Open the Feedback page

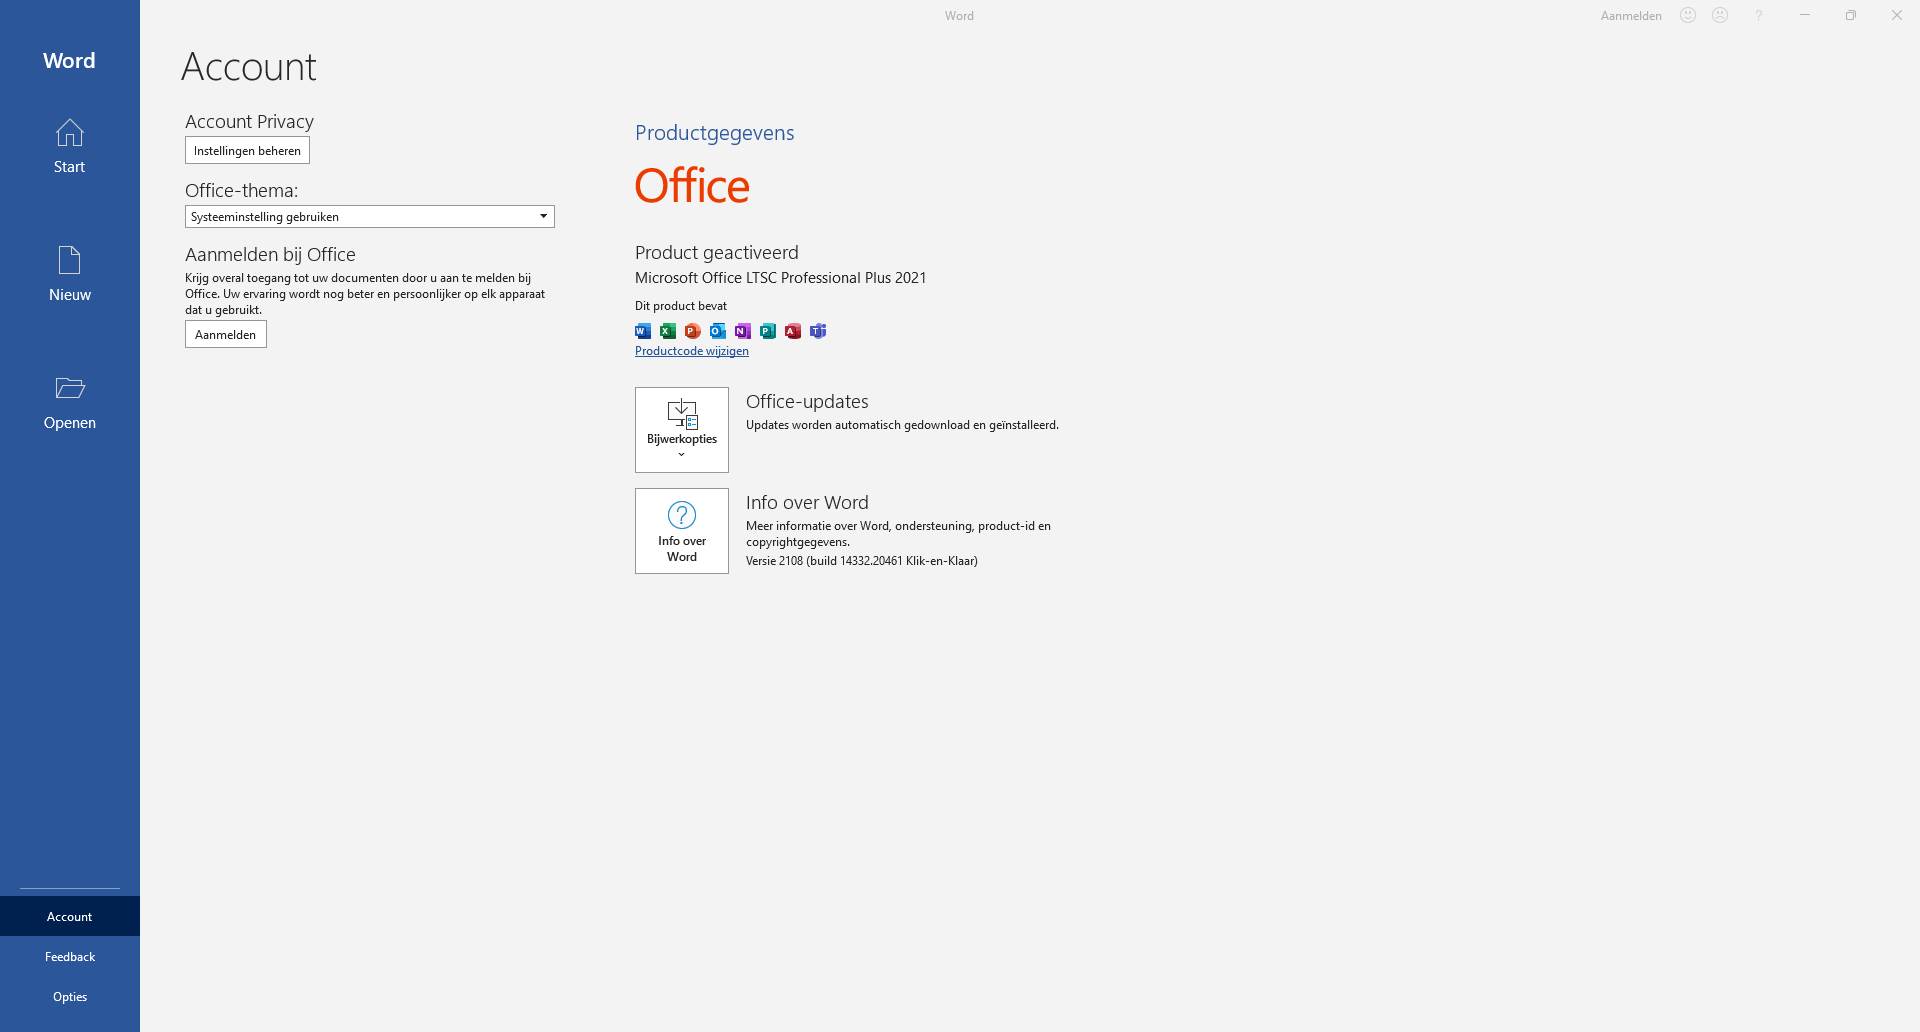pyautogui.click(x=69, y=956)
